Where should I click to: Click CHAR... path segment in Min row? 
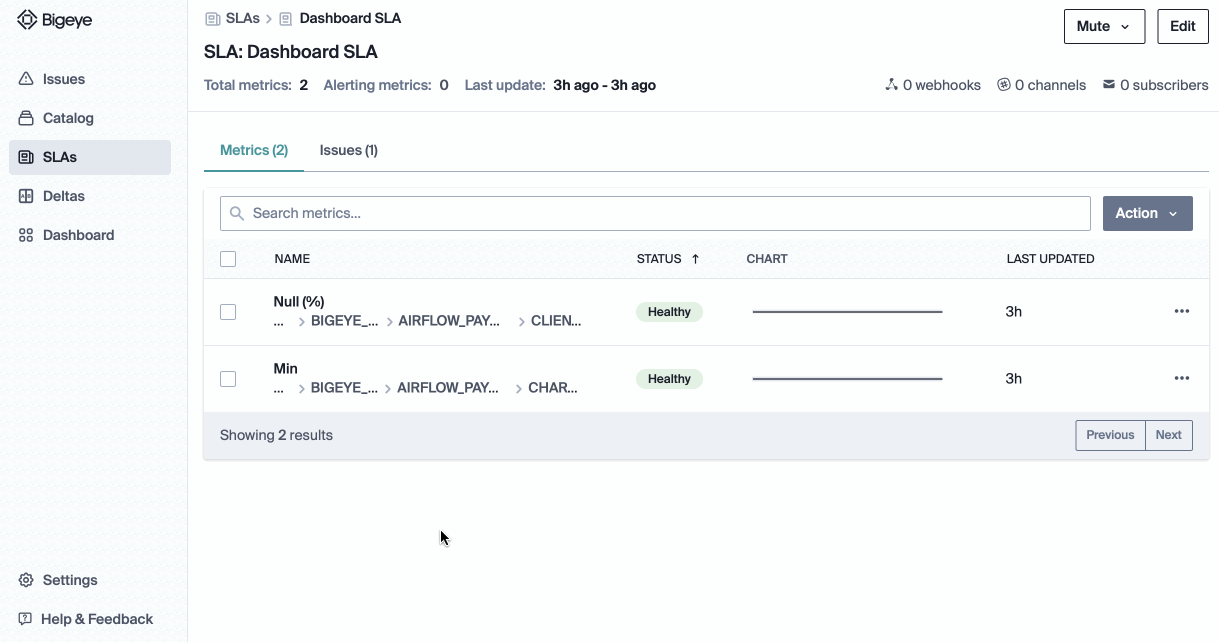(553, 389)
